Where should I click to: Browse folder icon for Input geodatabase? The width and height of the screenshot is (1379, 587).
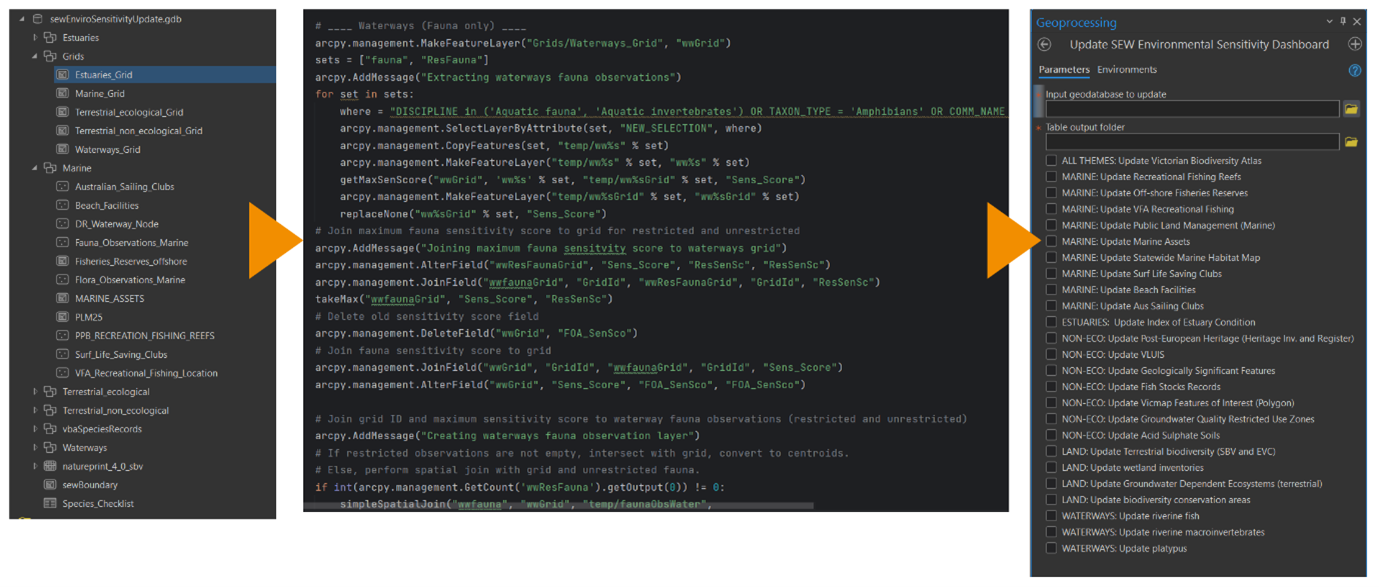click(1351, 109)
